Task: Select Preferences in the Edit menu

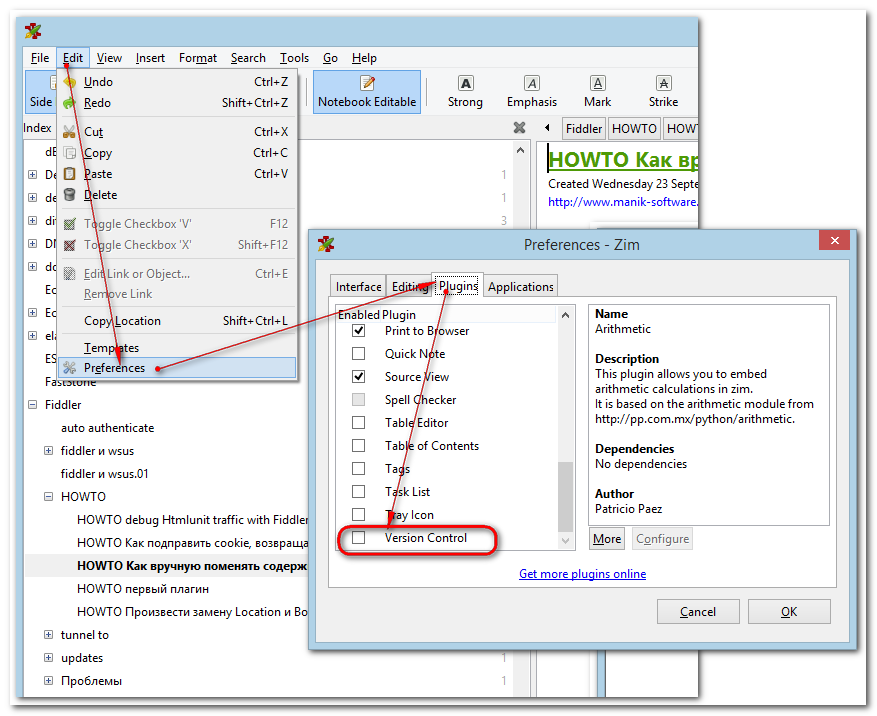Action: 114,368
